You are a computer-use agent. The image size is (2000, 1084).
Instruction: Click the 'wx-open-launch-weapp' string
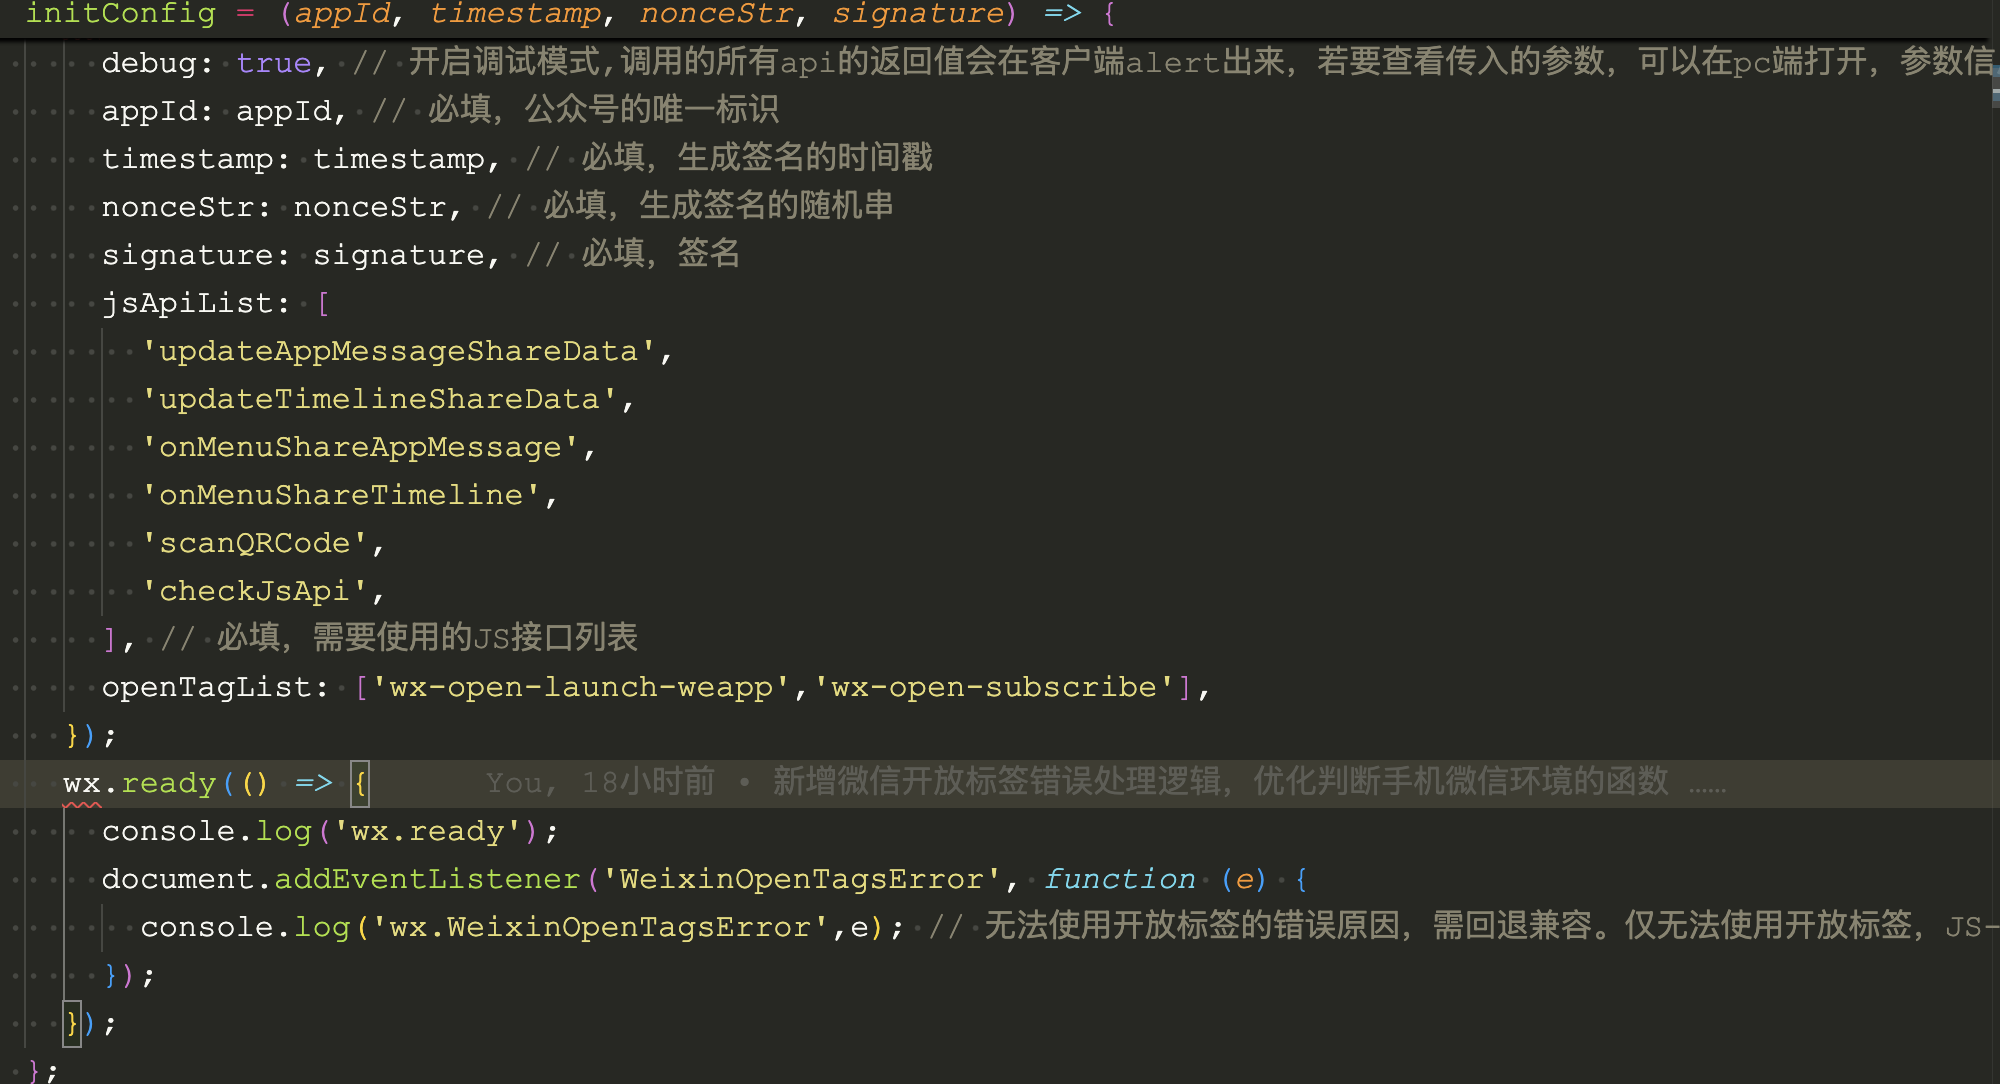tap(581, 688)
